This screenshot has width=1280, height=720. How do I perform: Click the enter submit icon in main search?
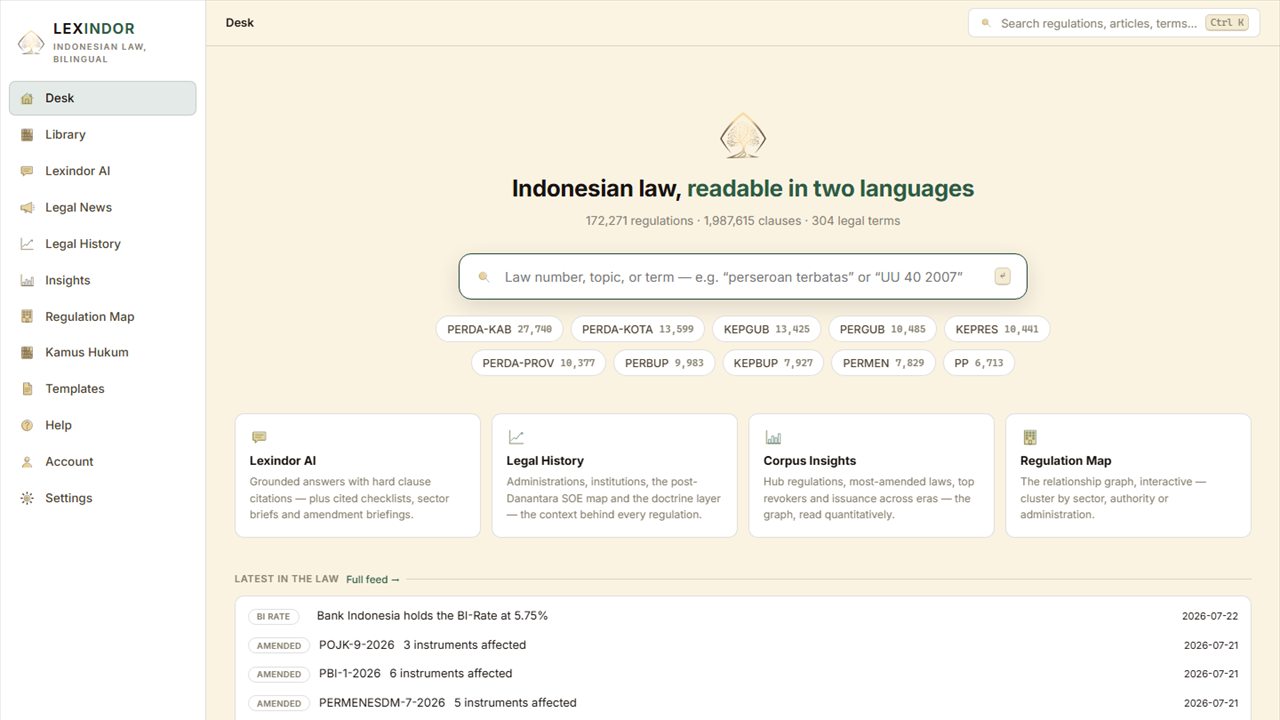pos(1002,277)
